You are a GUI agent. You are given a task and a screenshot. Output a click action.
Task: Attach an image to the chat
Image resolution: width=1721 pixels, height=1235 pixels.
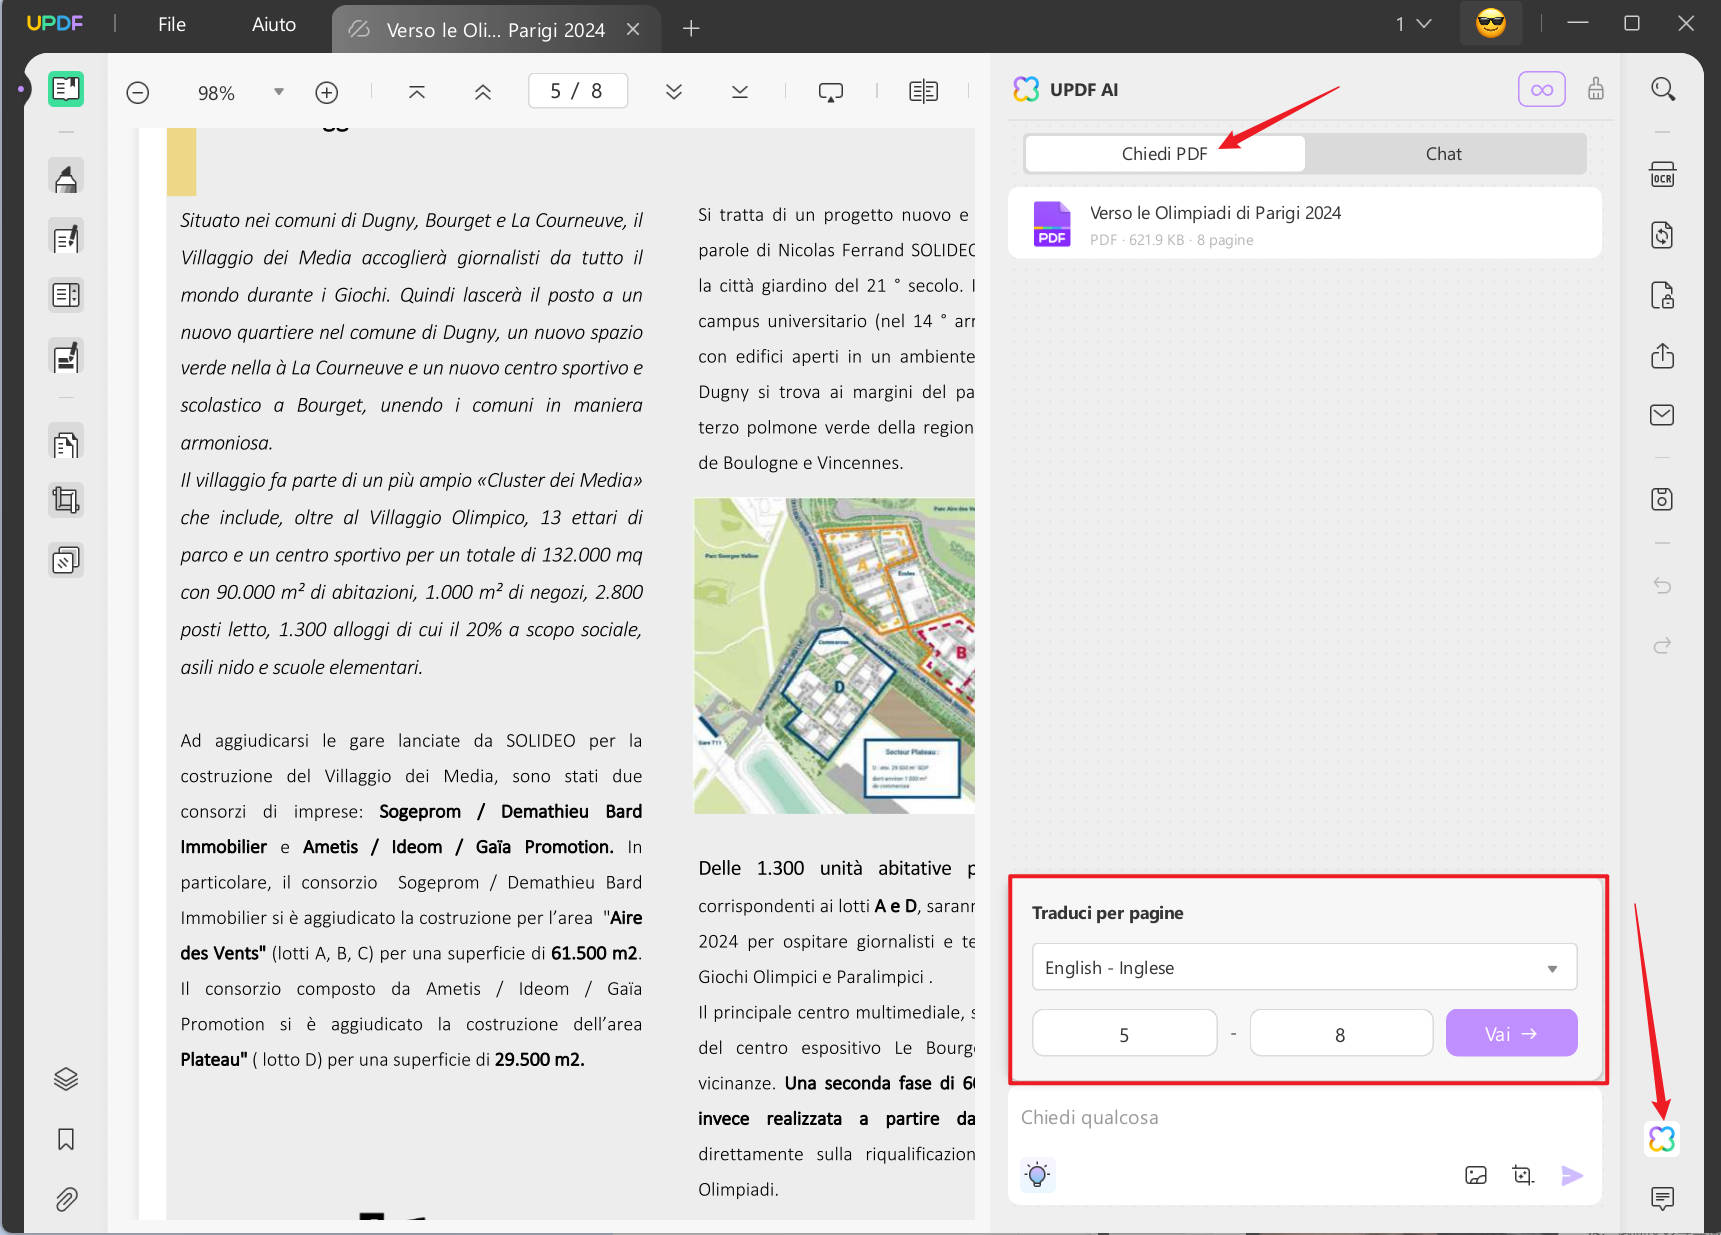pyautogui.click(x=1476, y=1175)
